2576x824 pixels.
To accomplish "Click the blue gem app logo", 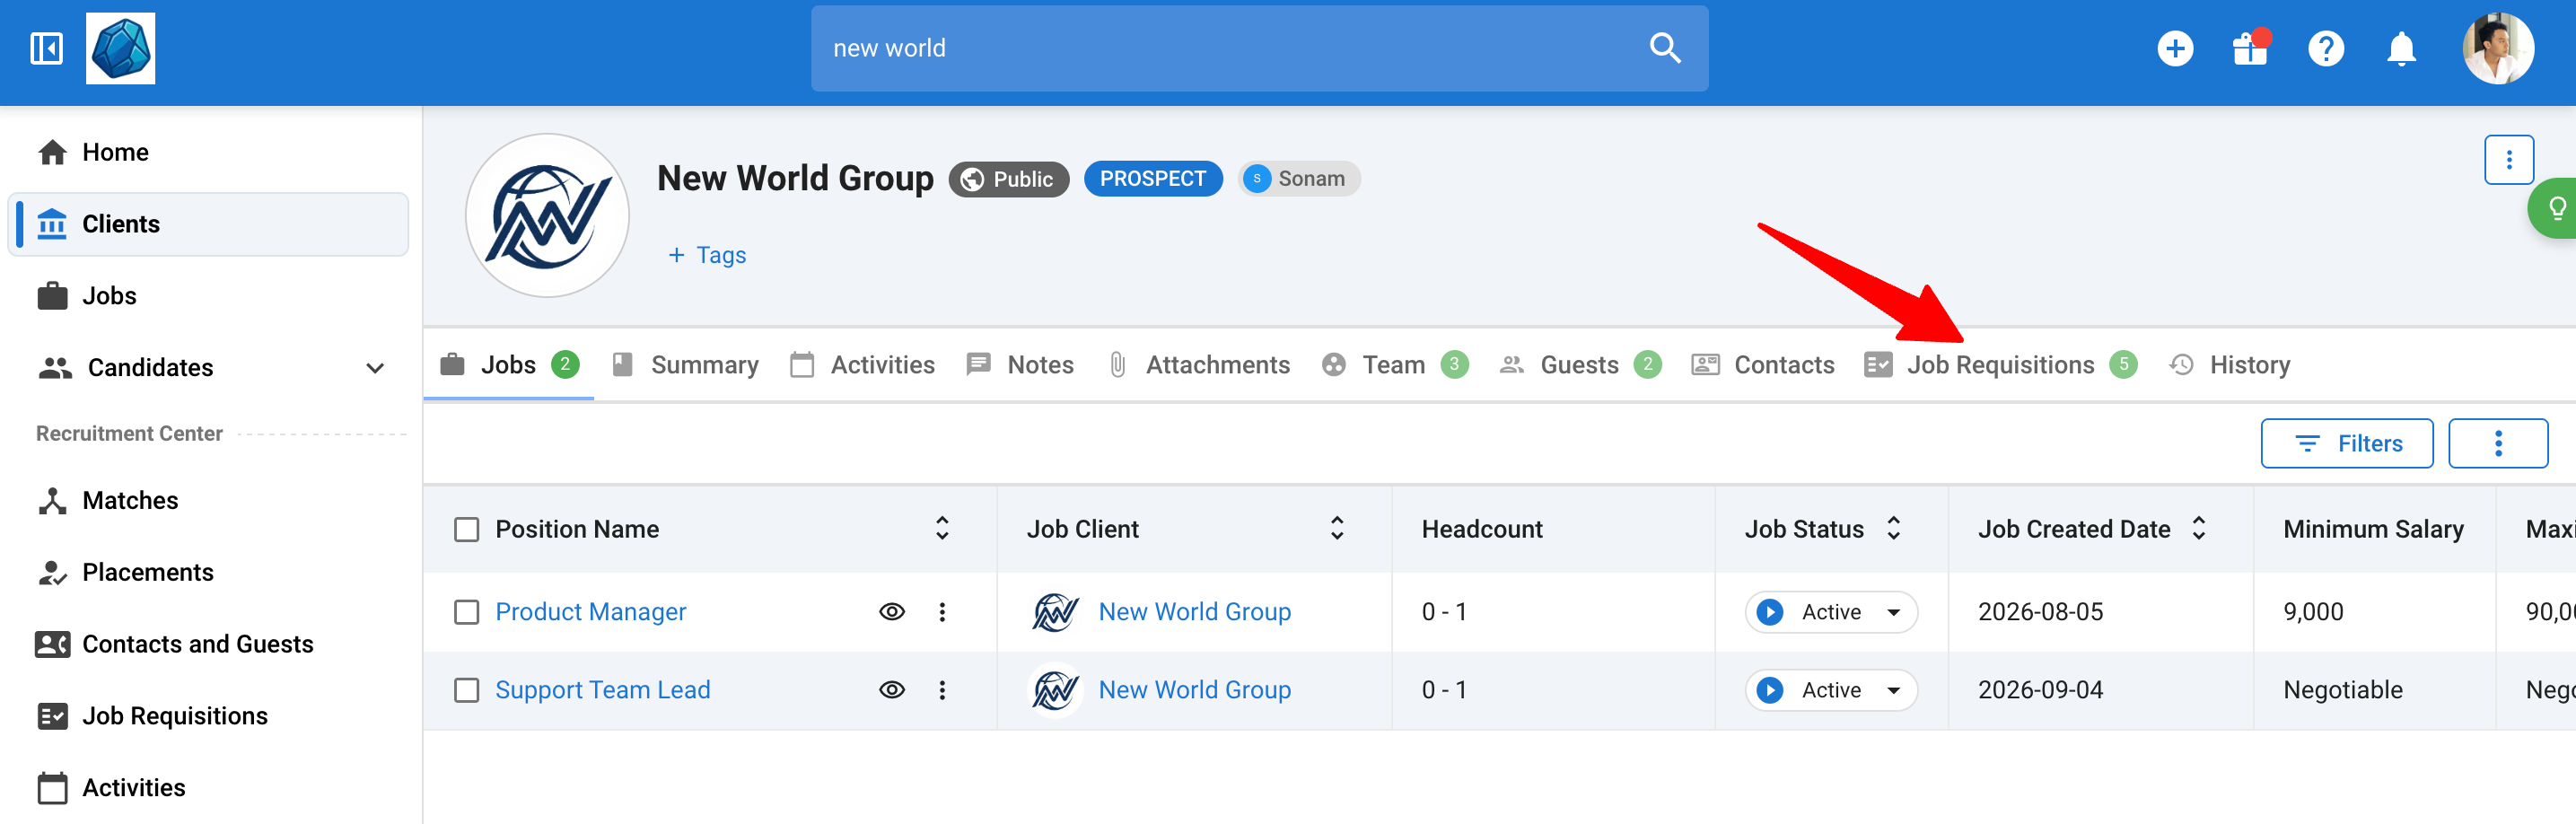I will tap(120, 48).
